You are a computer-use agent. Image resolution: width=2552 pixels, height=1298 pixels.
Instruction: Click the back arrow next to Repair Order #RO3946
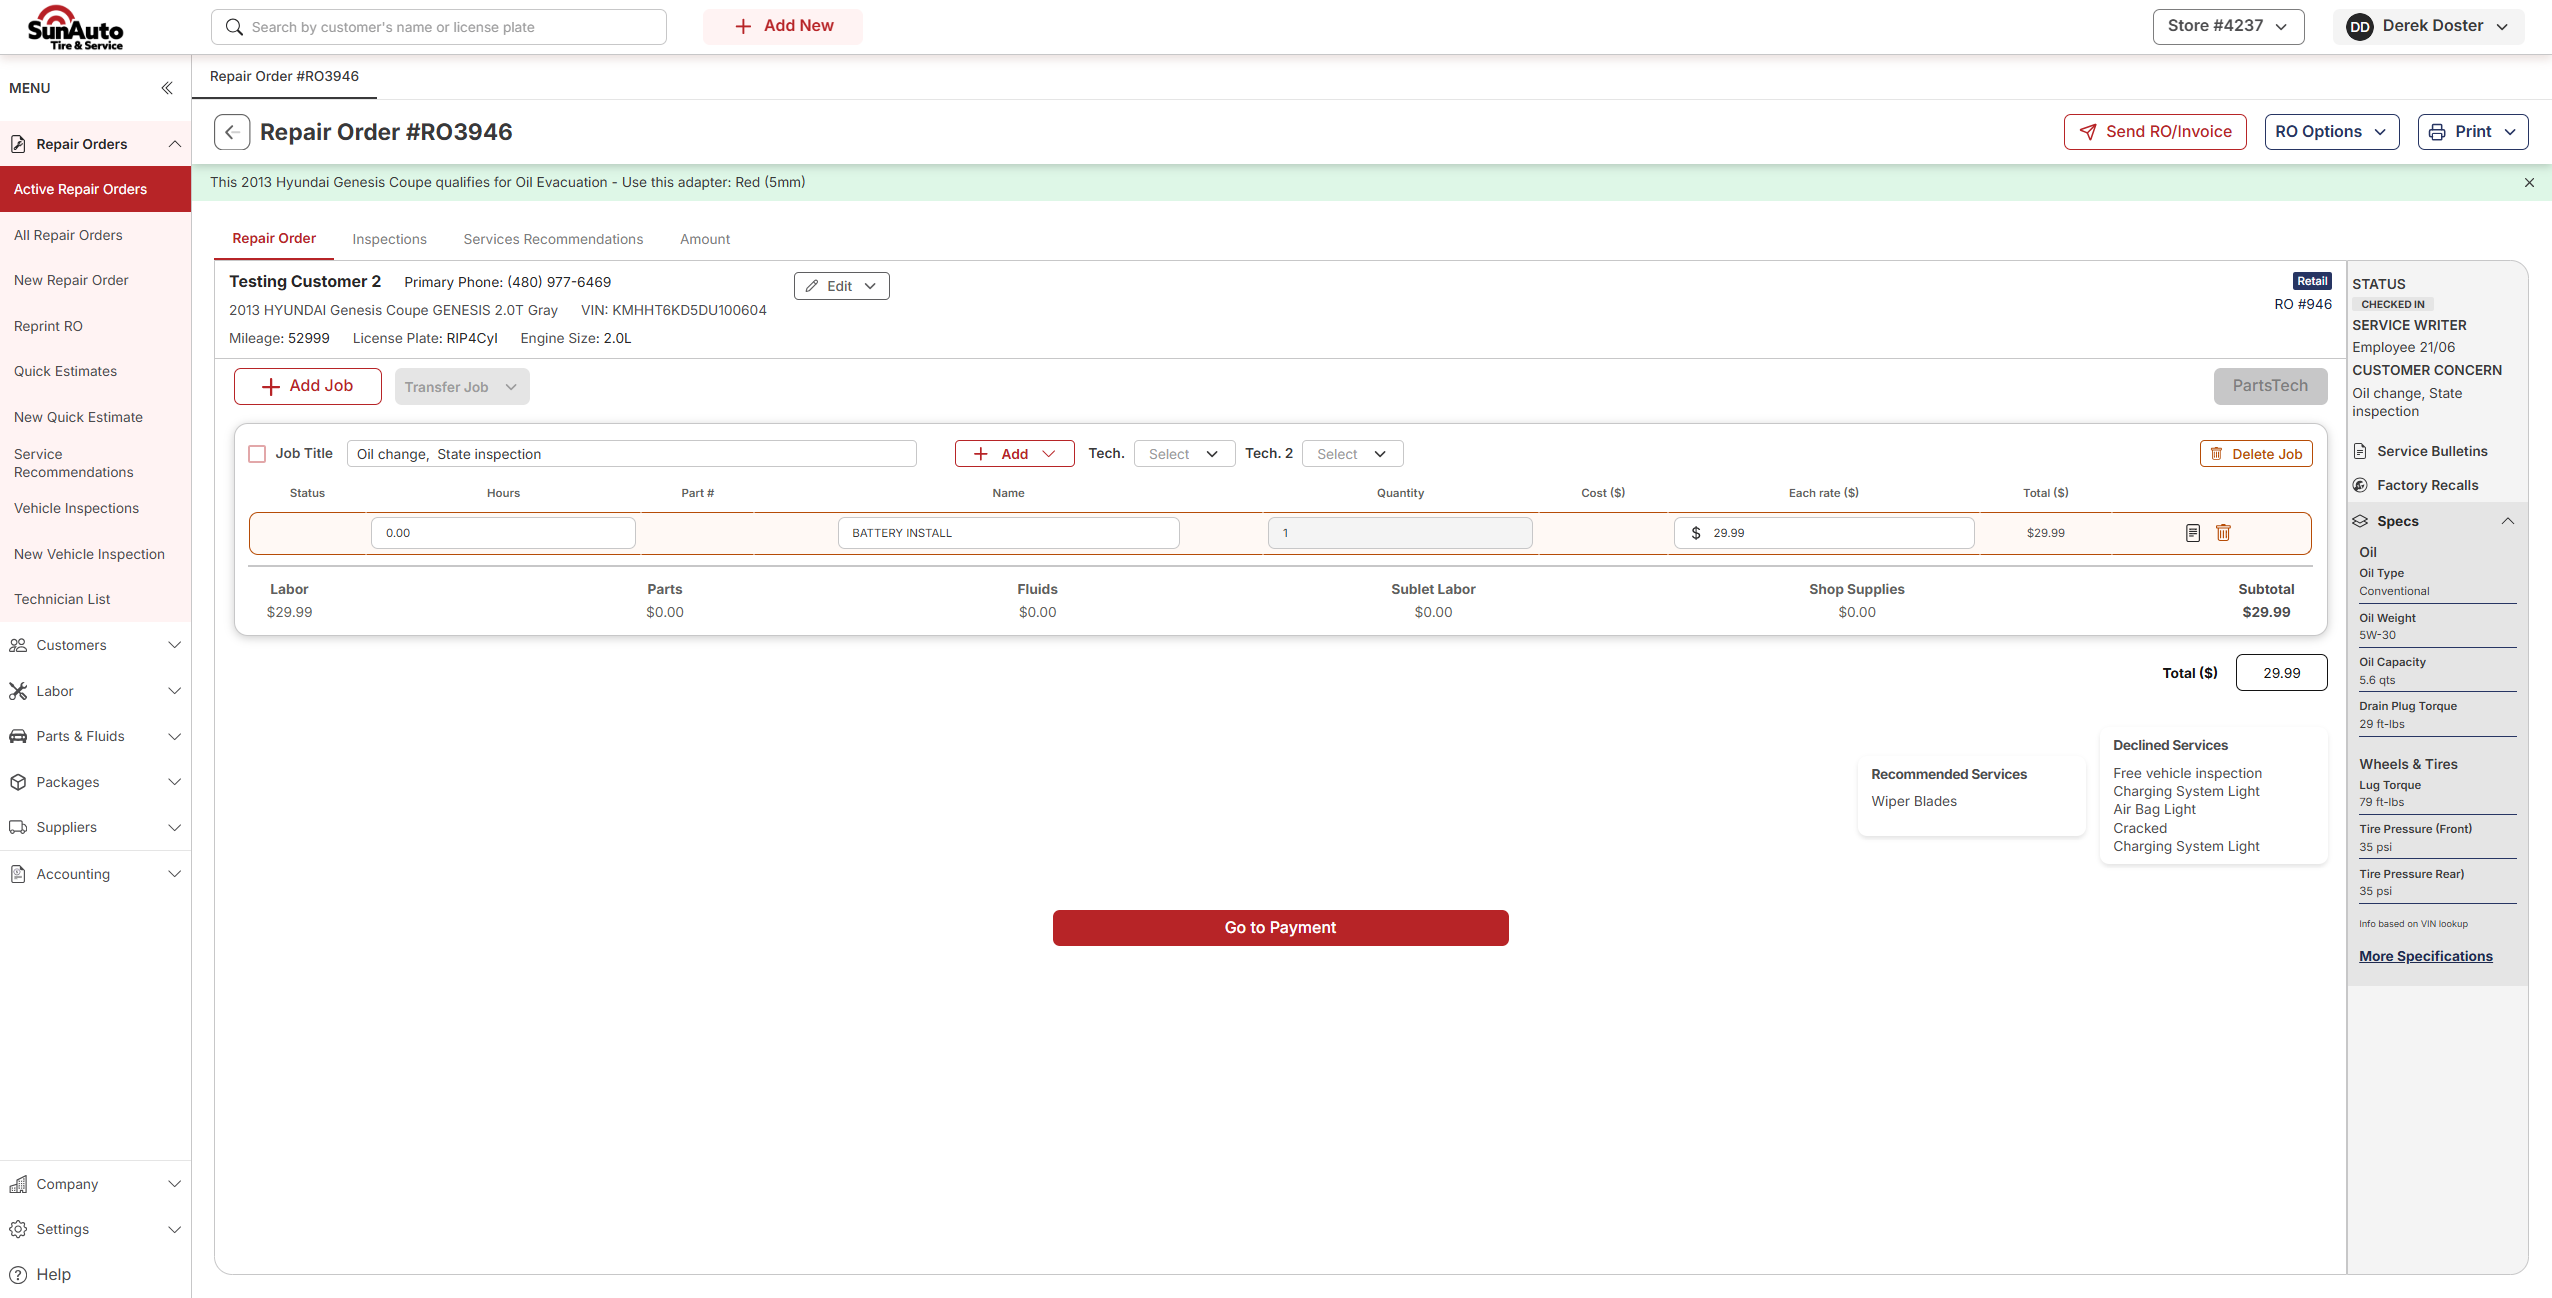232,132
